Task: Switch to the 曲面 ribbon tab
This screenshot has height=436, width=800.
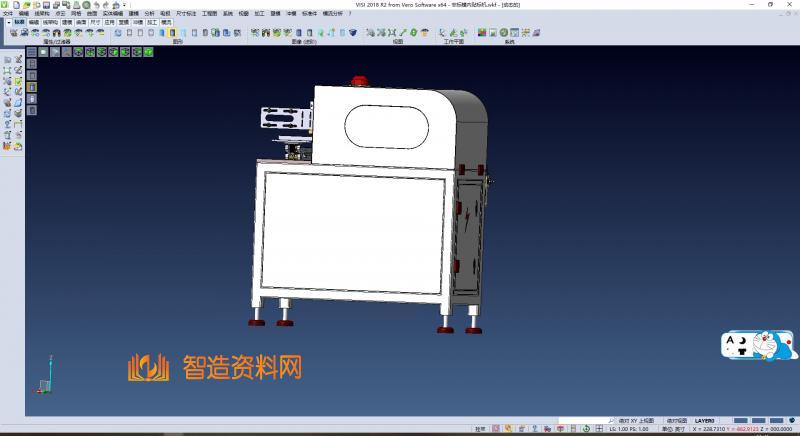Action: (81, 20)
